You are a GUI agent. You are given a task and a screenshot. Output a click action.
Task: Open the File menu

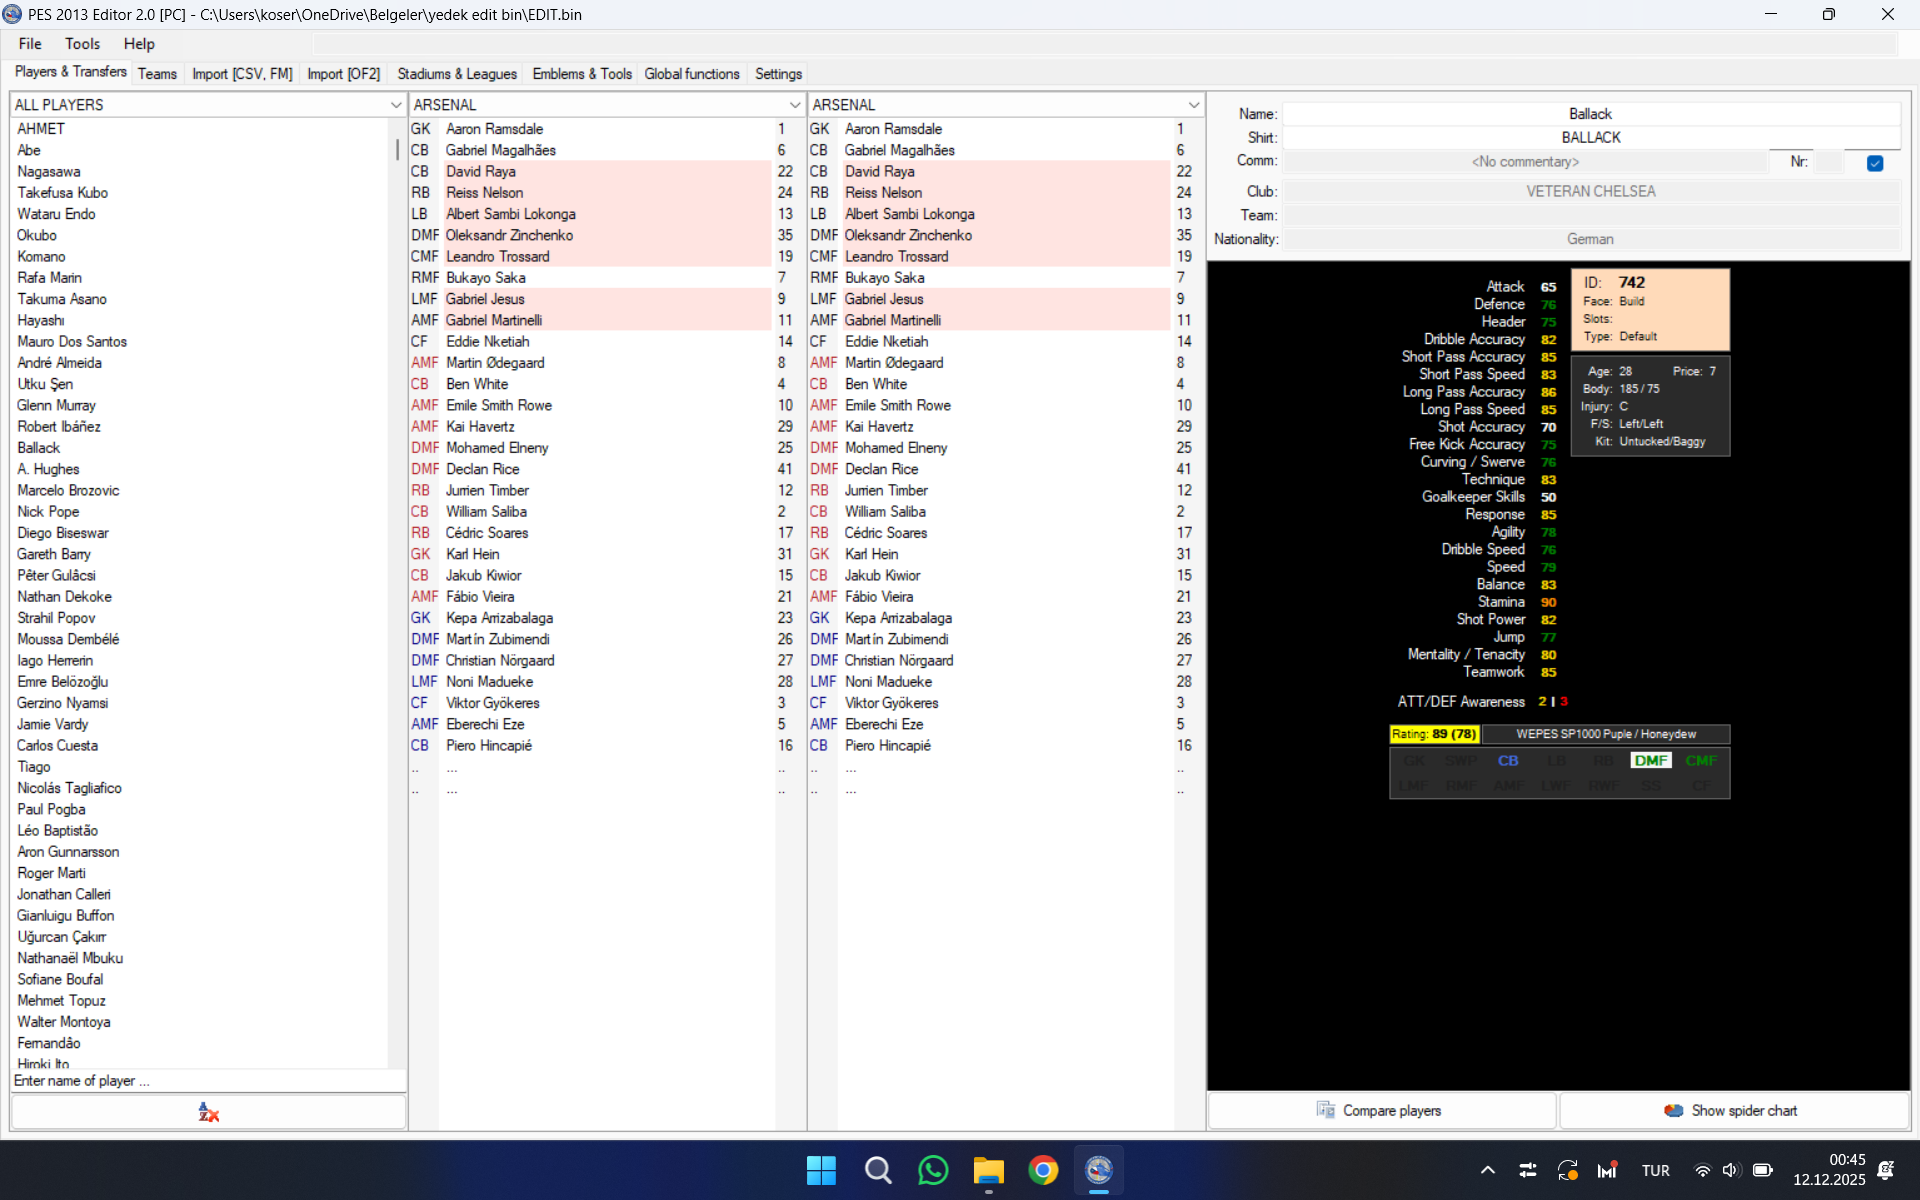click(30, 44)
